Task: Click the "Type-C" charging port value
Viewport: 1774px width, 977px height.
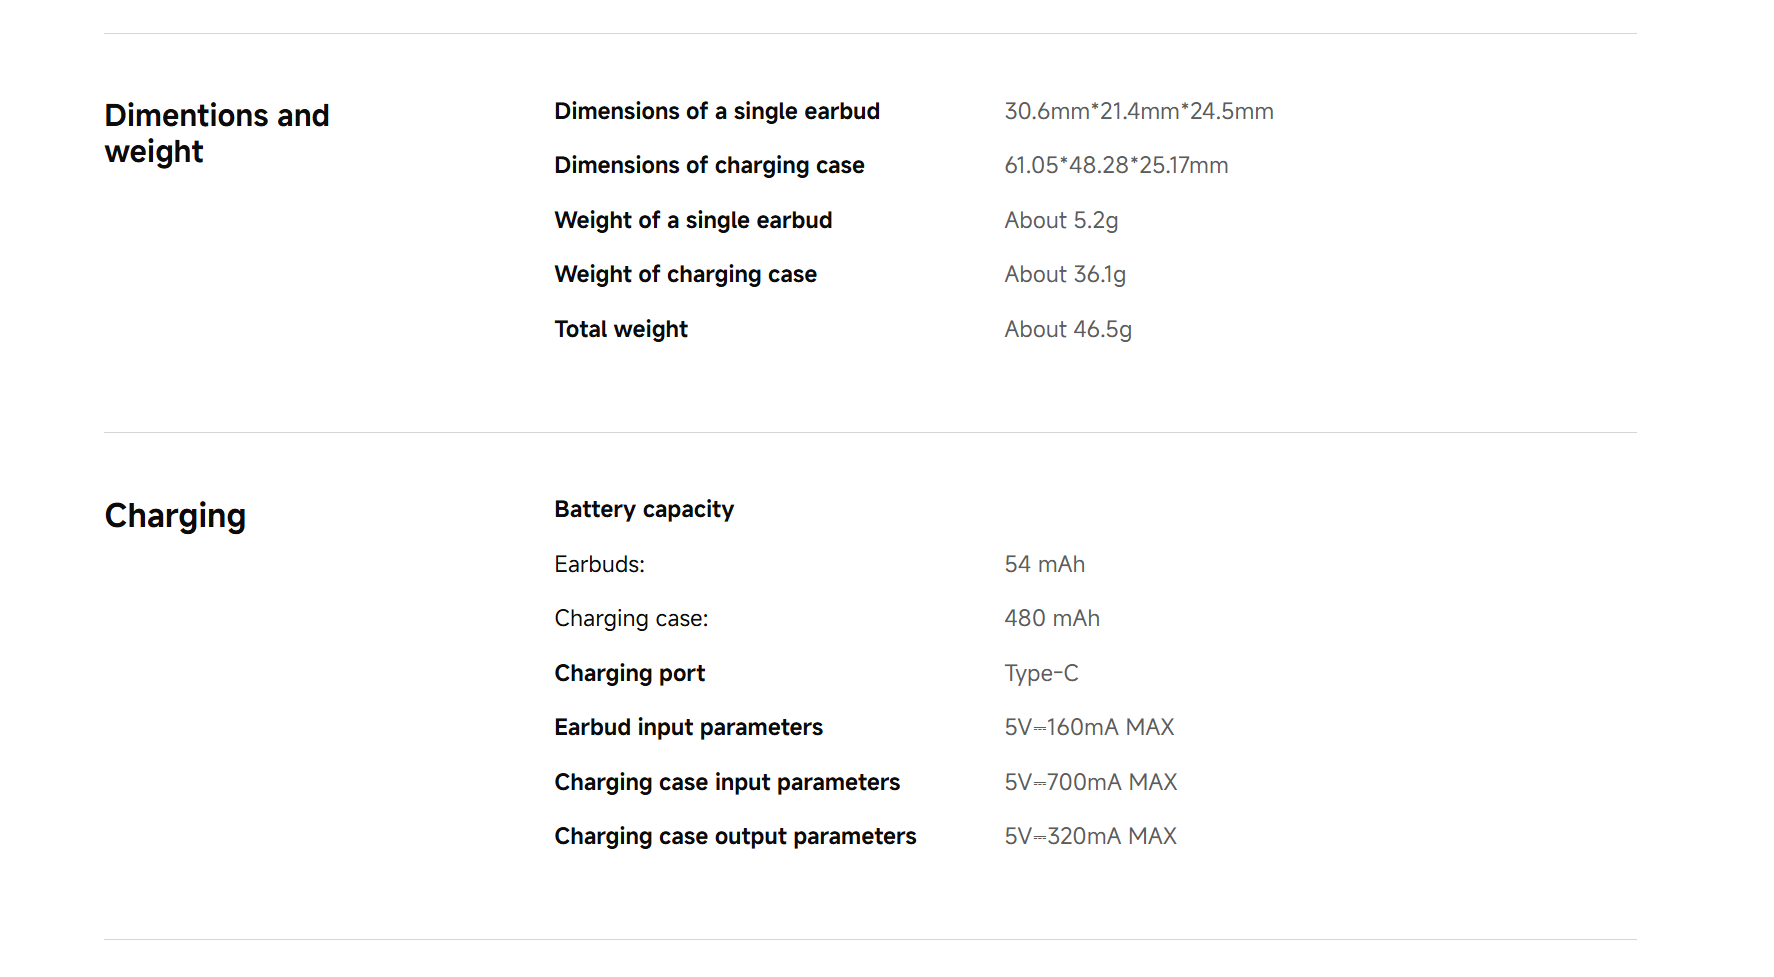Action: click(x=1041, y=673)
